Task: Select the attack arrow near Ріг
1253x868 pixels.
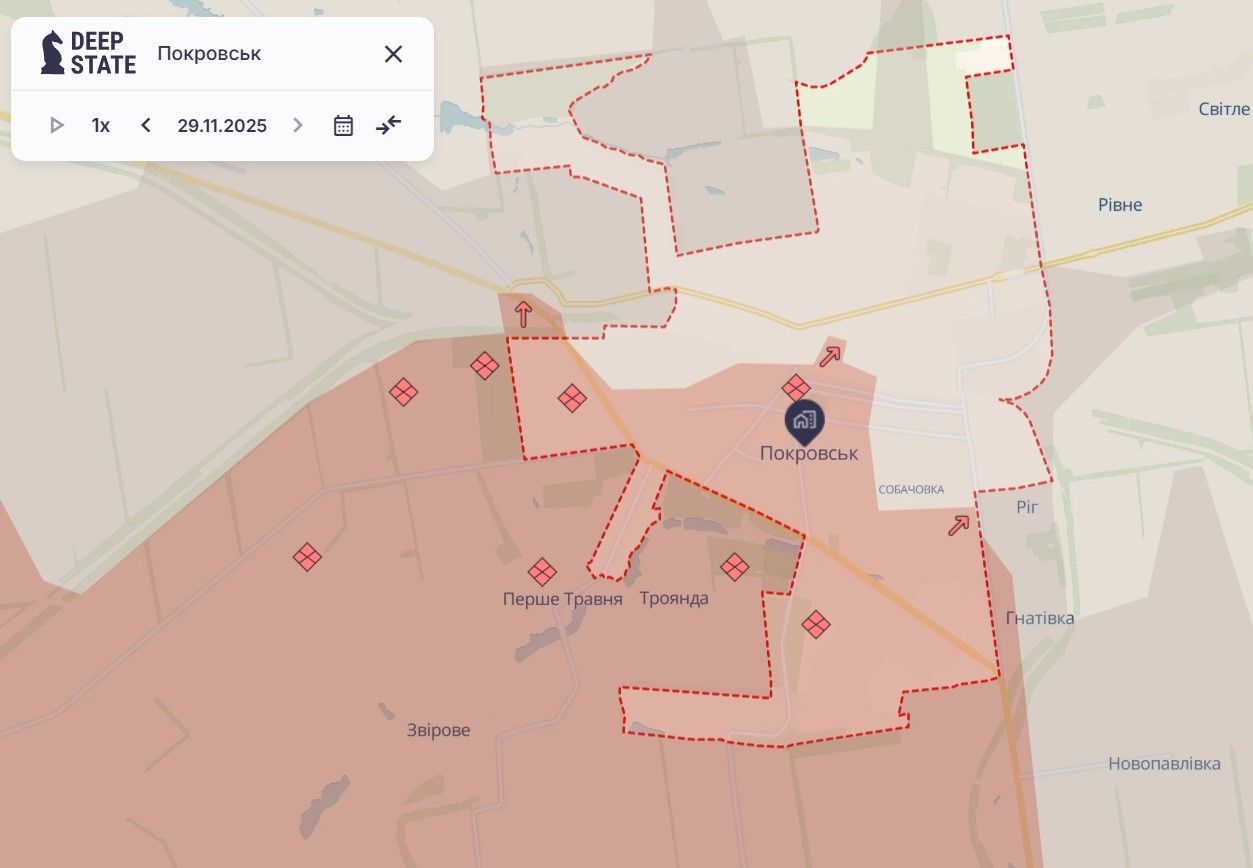Action: tap(958, 525)
